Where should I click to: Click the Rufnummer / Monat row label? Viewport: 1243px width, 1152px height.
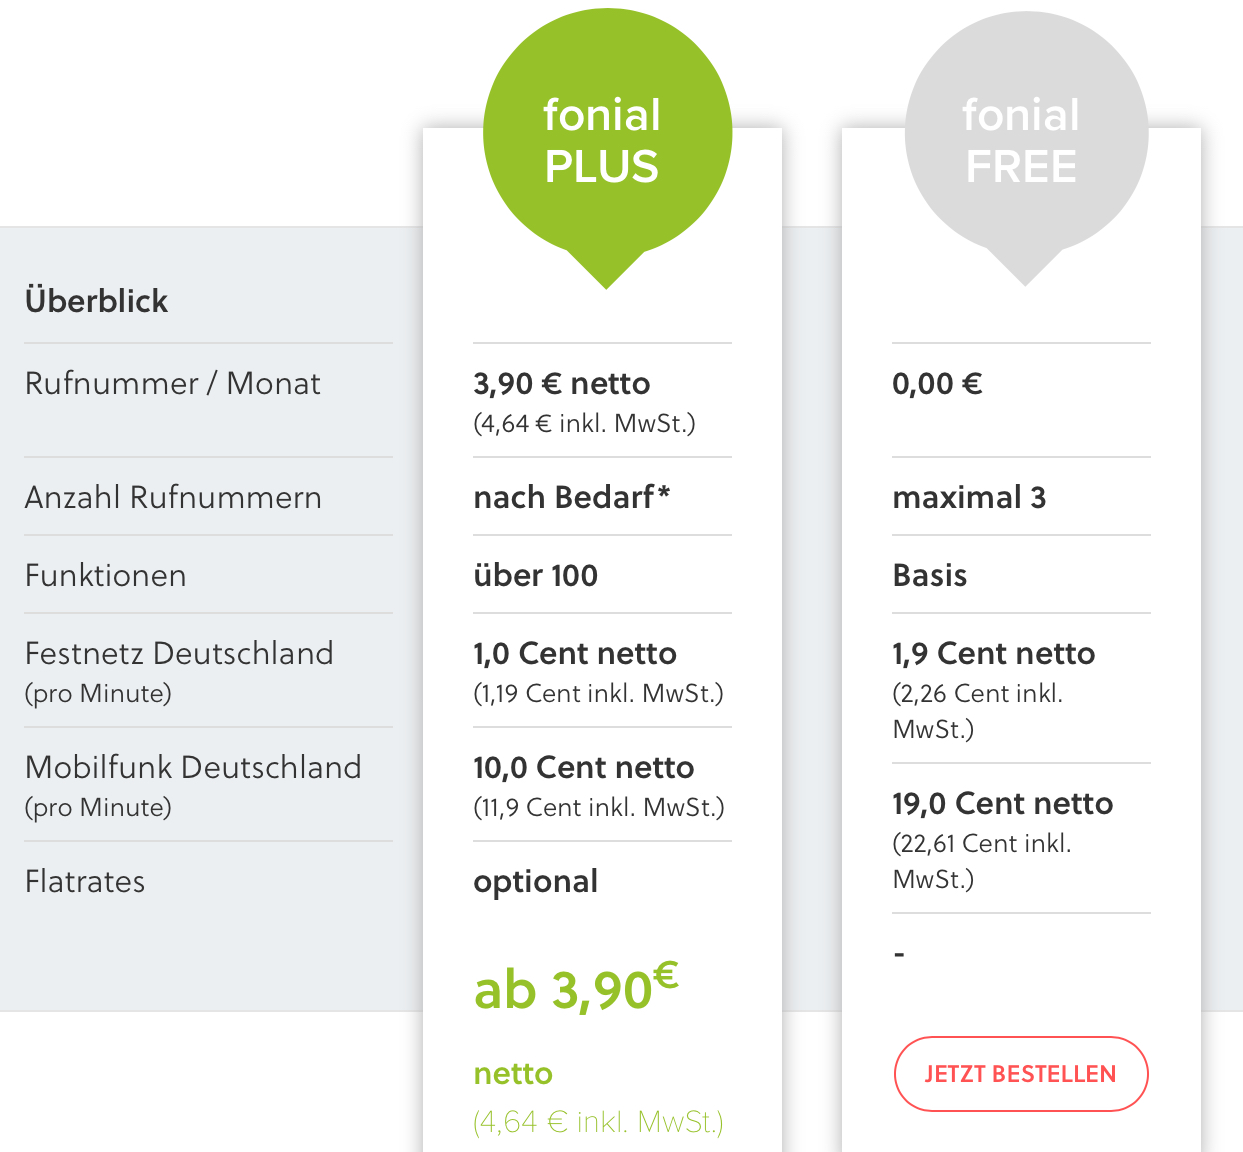(x=173, y=383)
